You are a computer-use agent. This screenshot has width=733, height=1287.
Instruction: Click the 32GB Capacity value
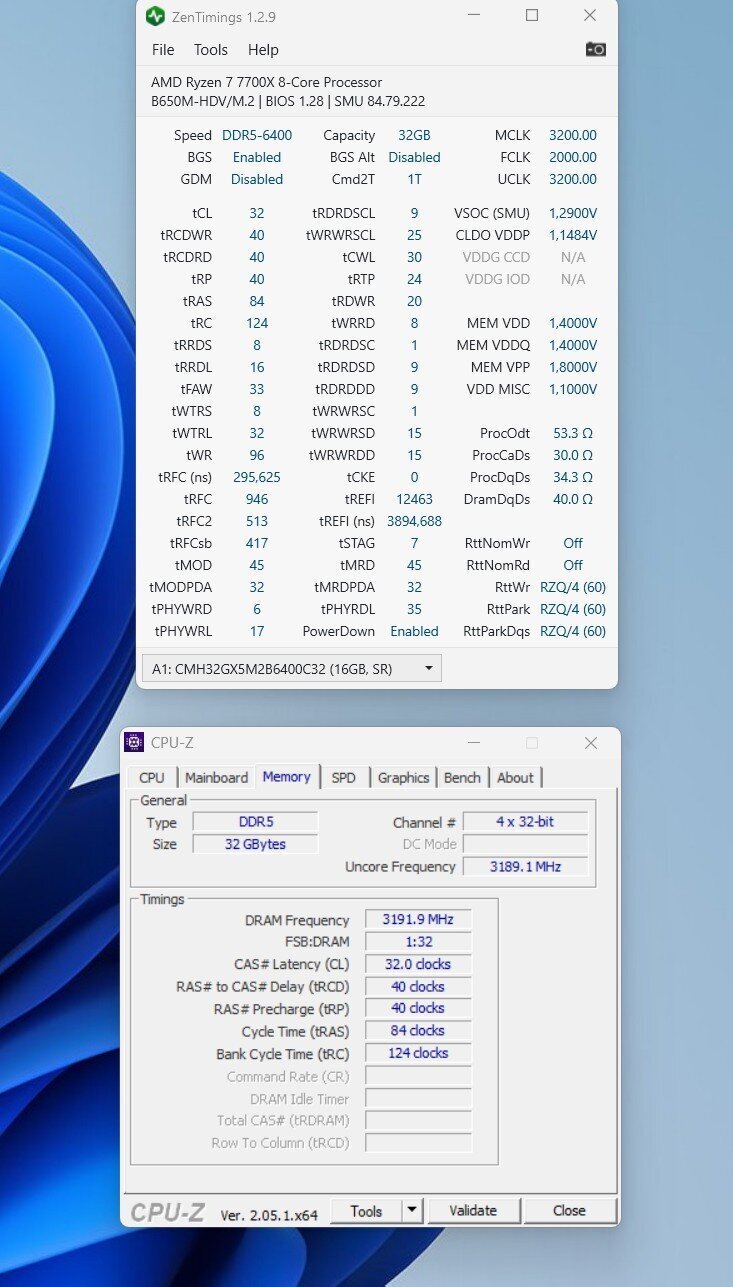[414, 135]
